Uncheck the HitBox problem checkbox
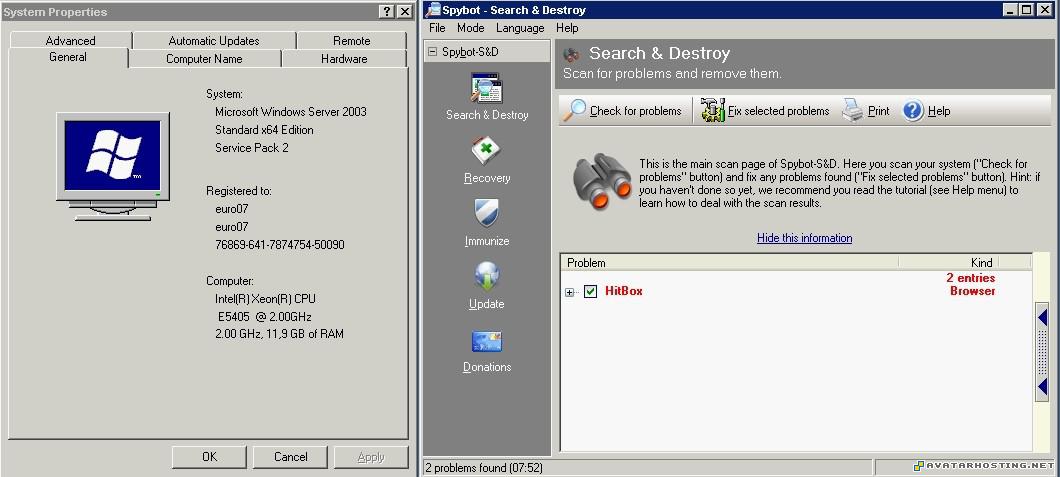 [x=591, y=291]
